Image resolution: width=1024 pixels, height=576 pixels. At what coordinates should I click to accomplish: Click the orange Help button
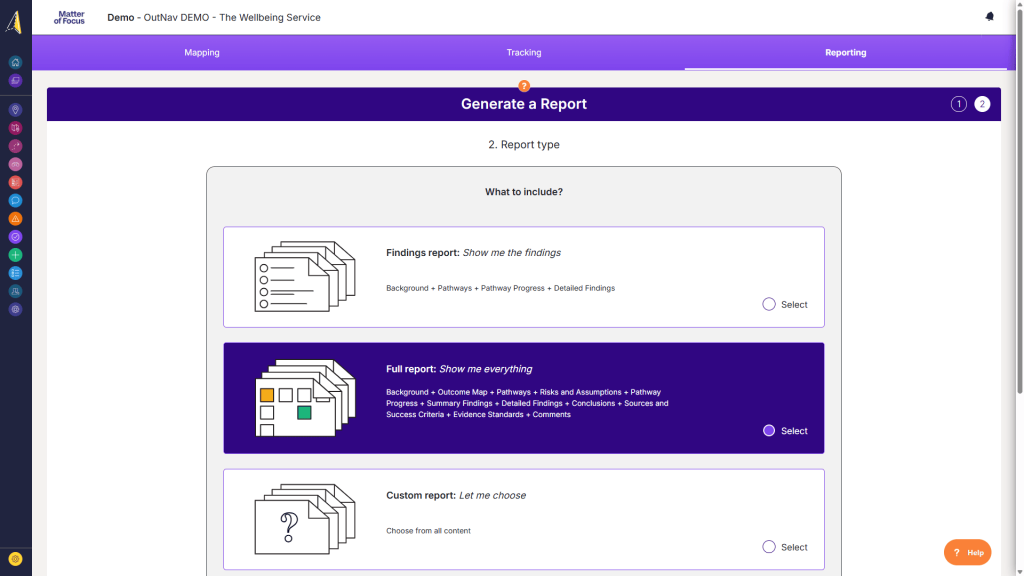click(967, 552)
